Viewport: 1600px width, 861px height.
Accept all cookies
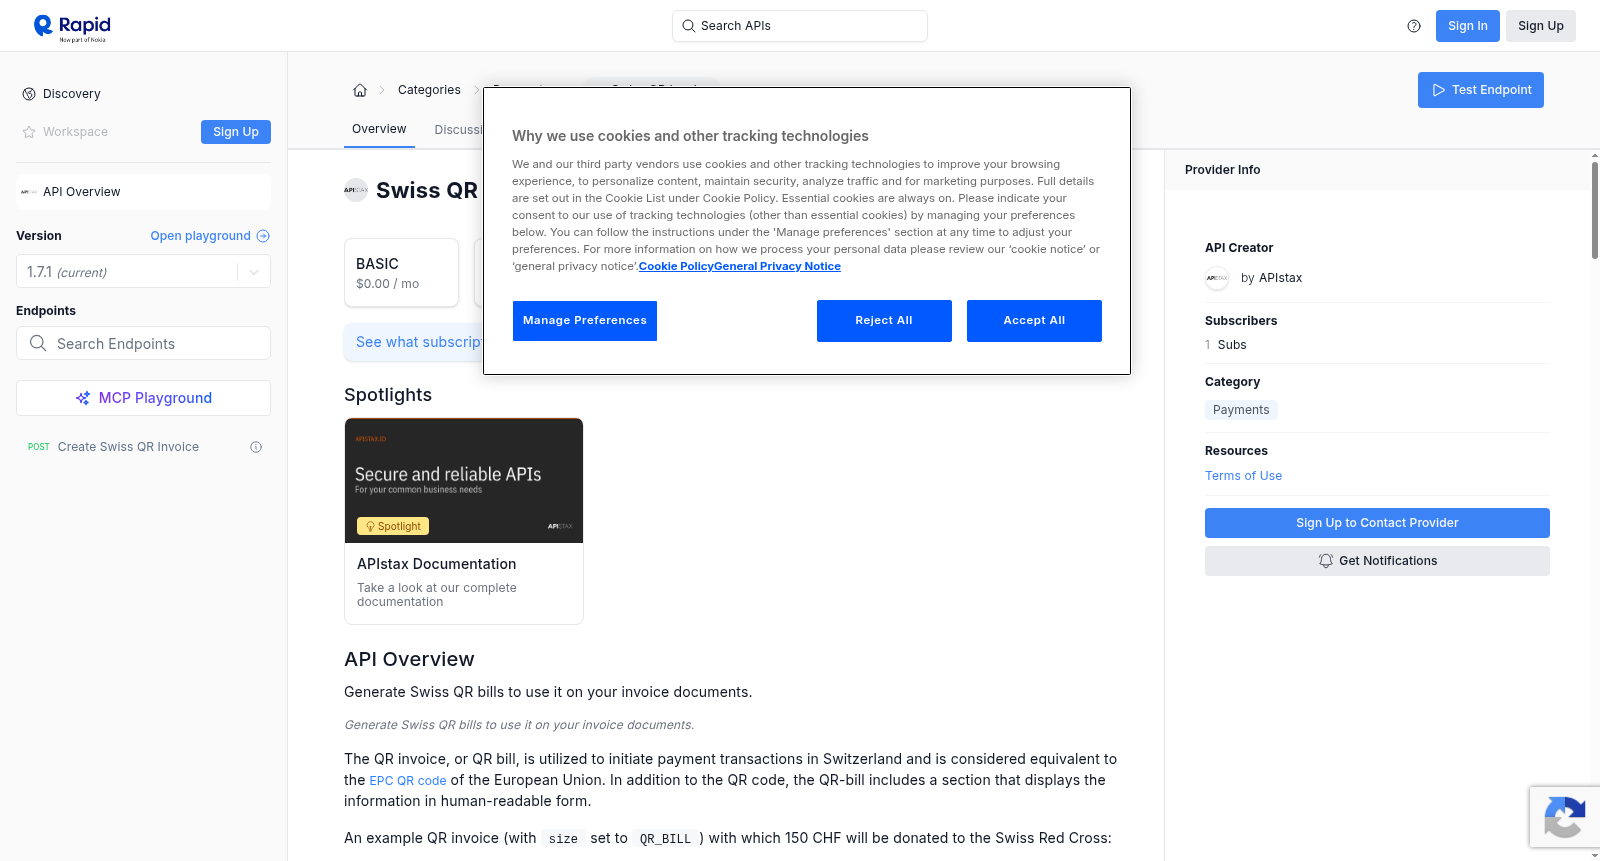click(1034, 321)
